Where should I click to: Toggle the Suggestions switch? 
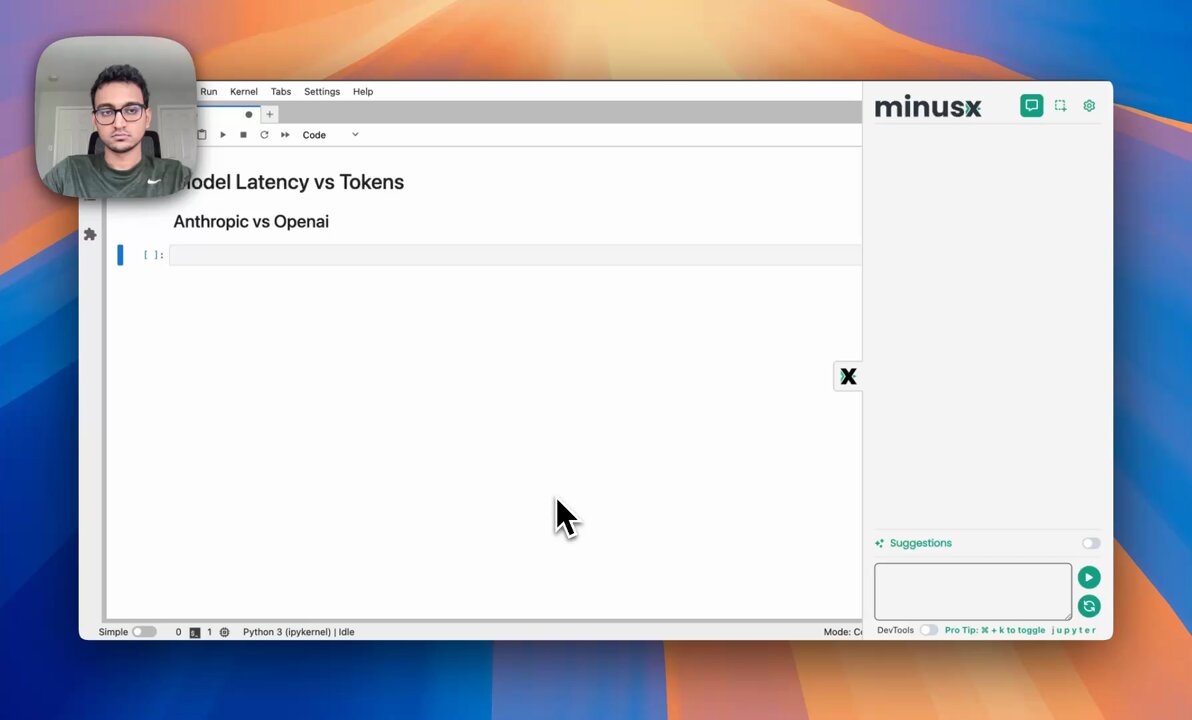coord(1091,543)
